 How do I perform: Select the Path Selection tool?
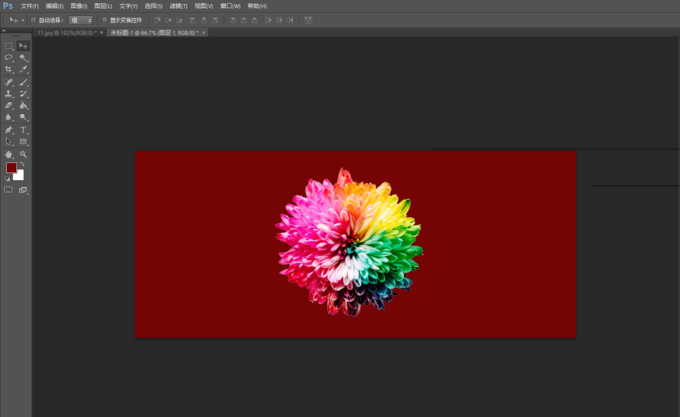9,141
